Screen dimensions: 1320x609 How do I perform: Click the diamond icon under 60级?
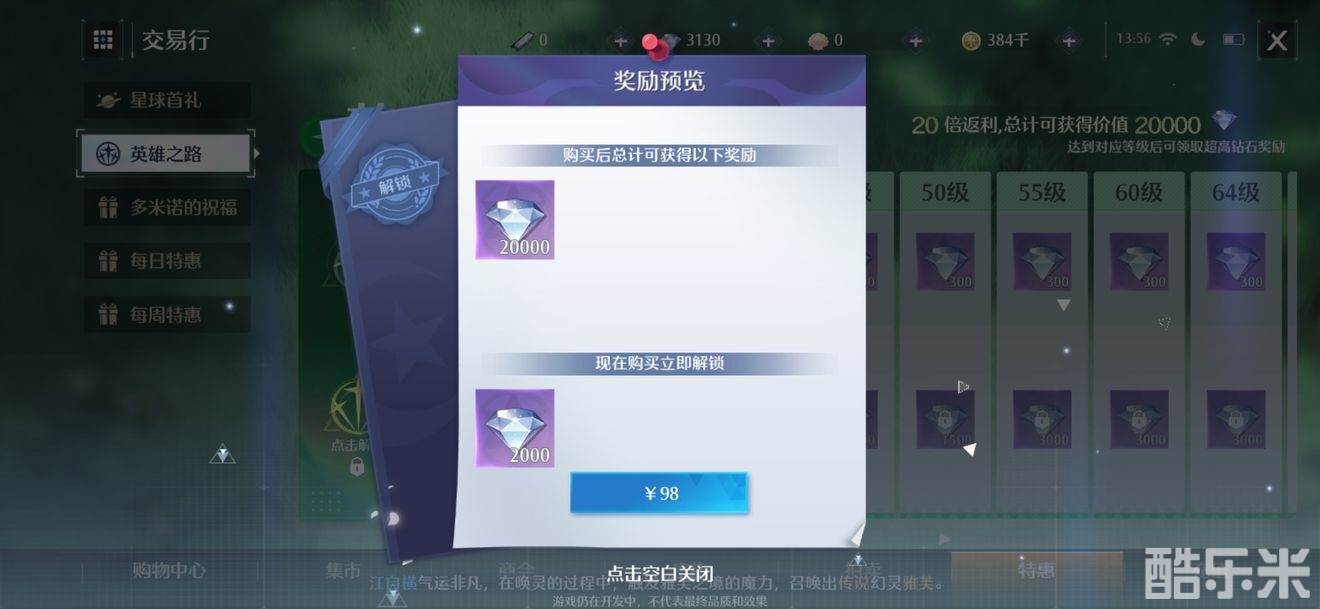[1138, 262]
